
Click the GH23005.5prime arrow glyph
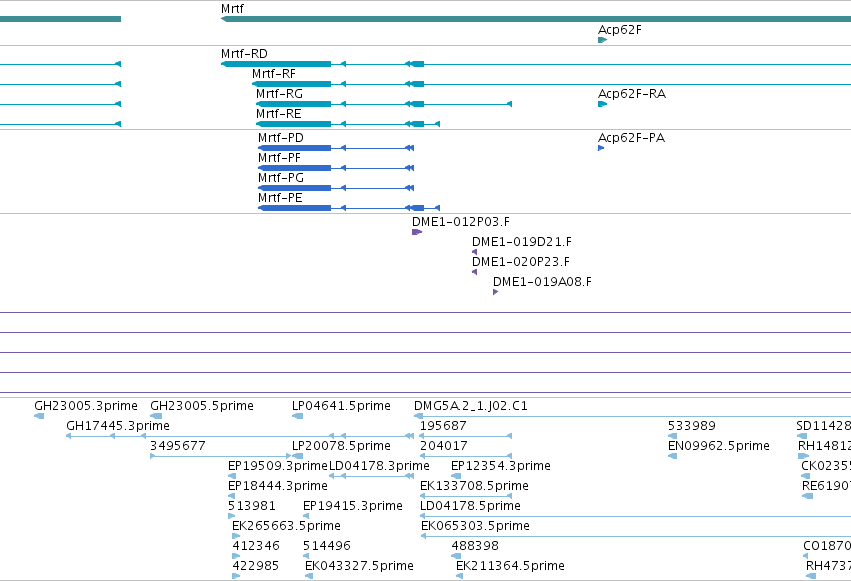156,416
